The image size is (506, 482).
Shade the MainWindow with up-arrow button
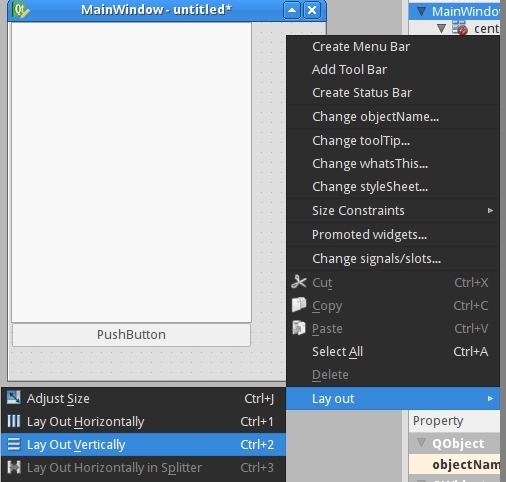[292, 10]
